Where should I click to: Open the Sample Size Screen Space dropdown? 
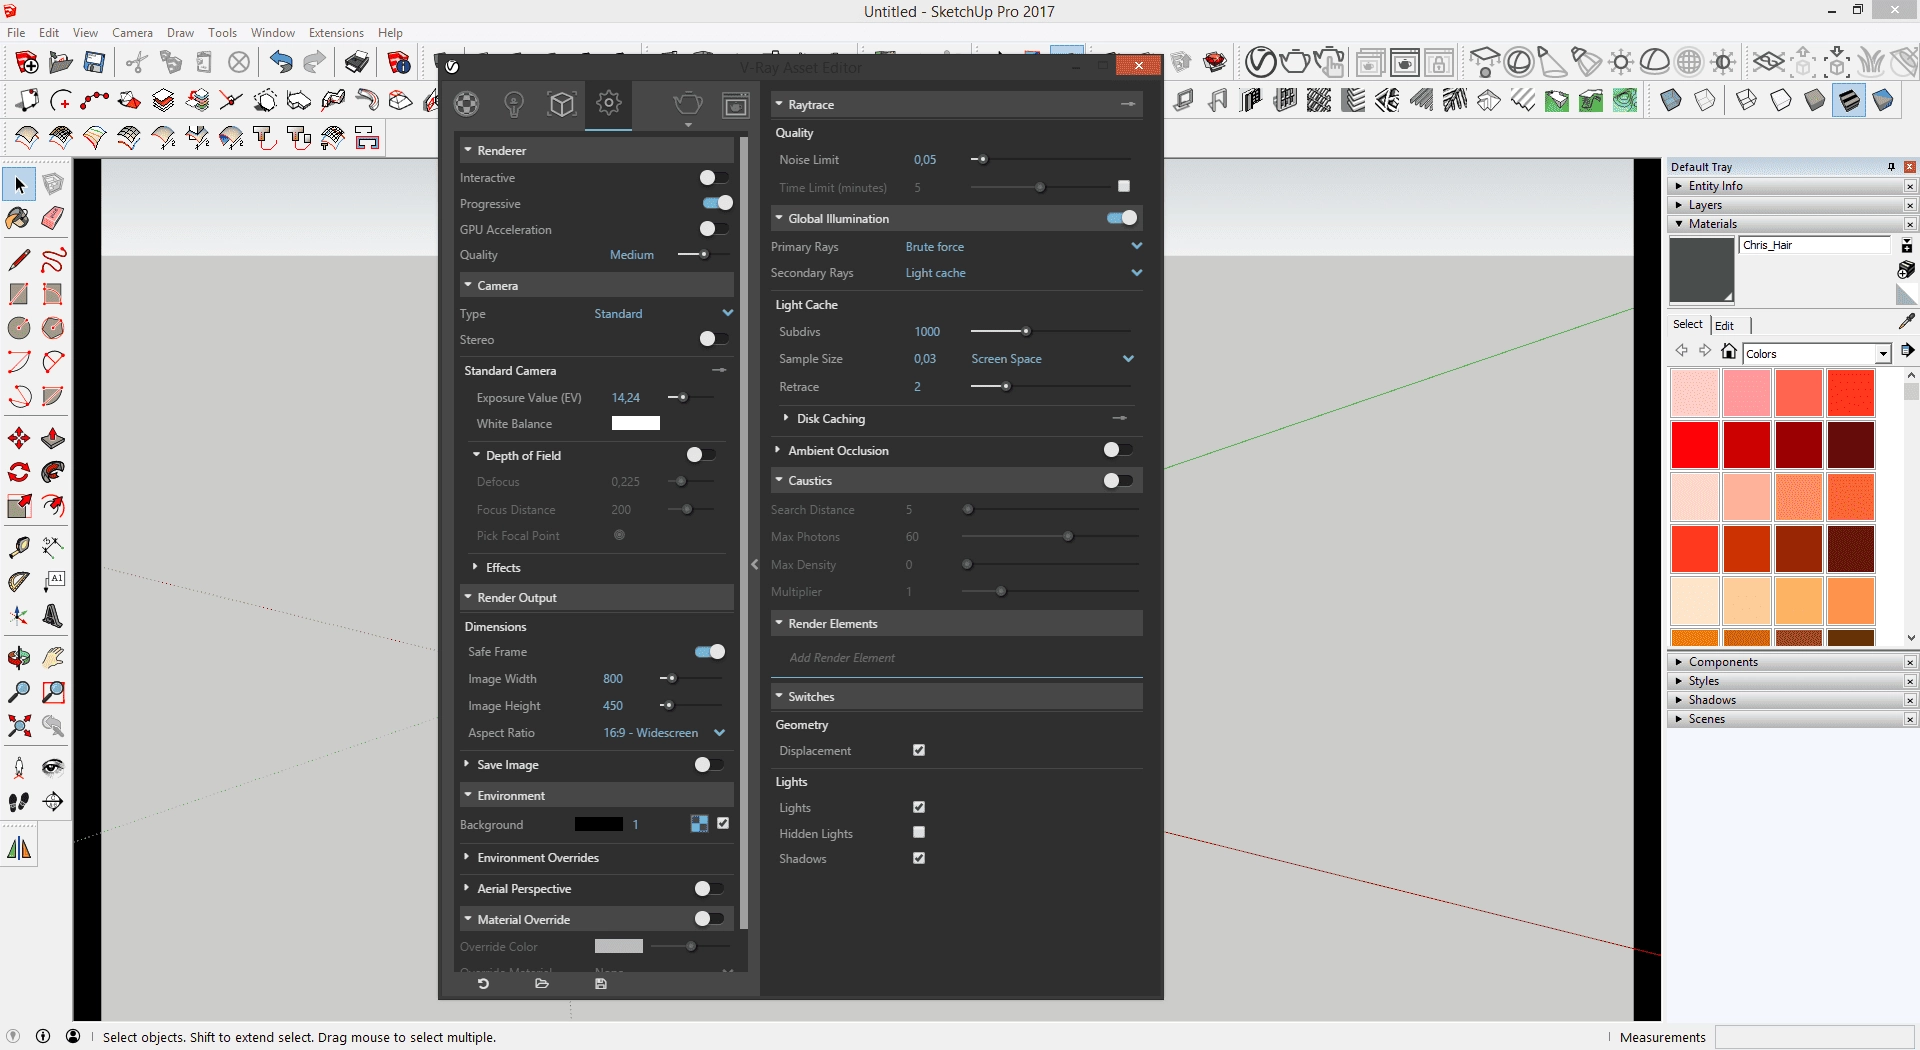pos(1053,359)
